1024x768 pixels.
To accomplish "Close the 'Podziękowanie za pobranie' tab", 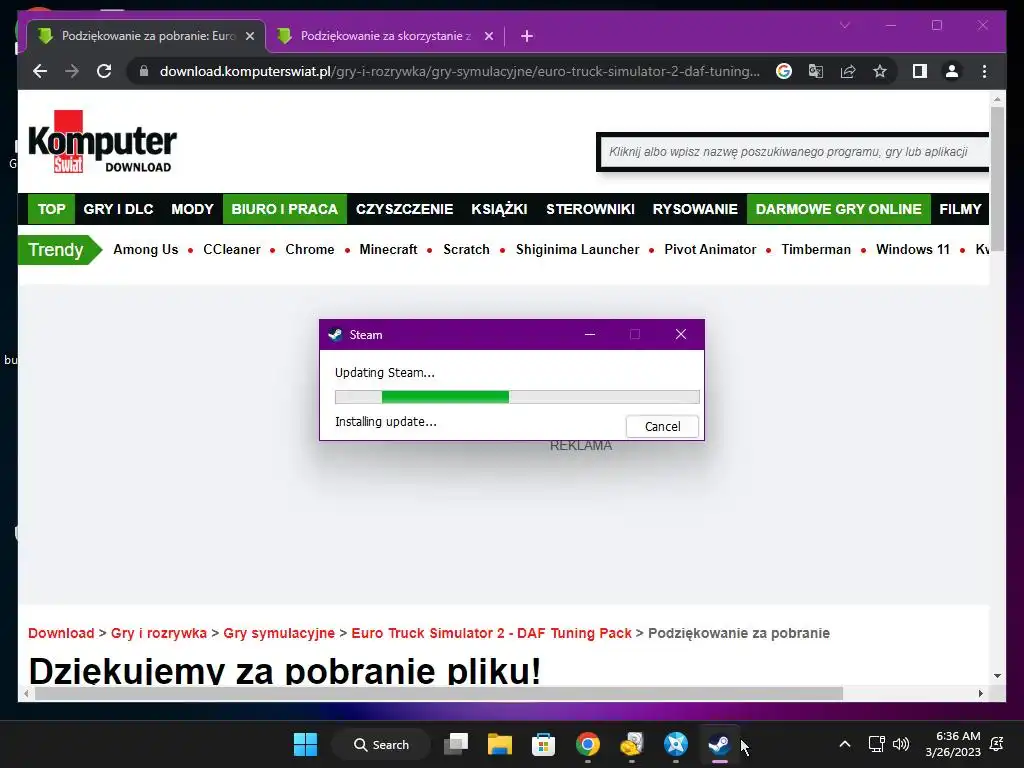I will point(249,36).
